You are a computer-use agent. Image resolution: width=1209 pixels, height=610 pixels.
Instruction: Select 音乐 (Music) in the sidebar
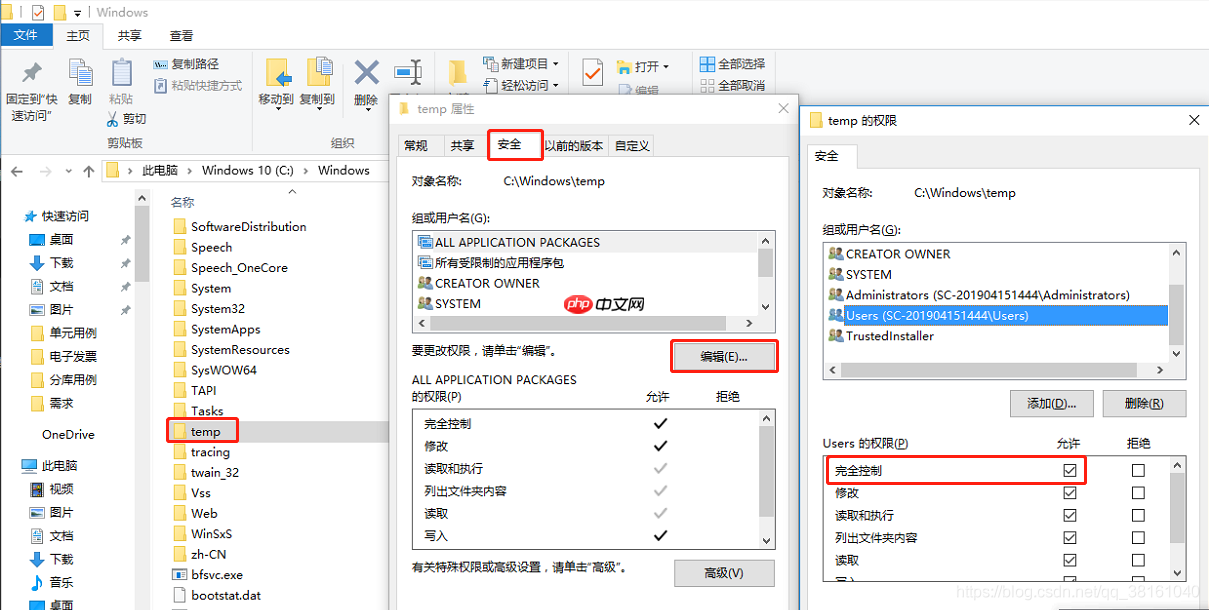click(51, 582)
